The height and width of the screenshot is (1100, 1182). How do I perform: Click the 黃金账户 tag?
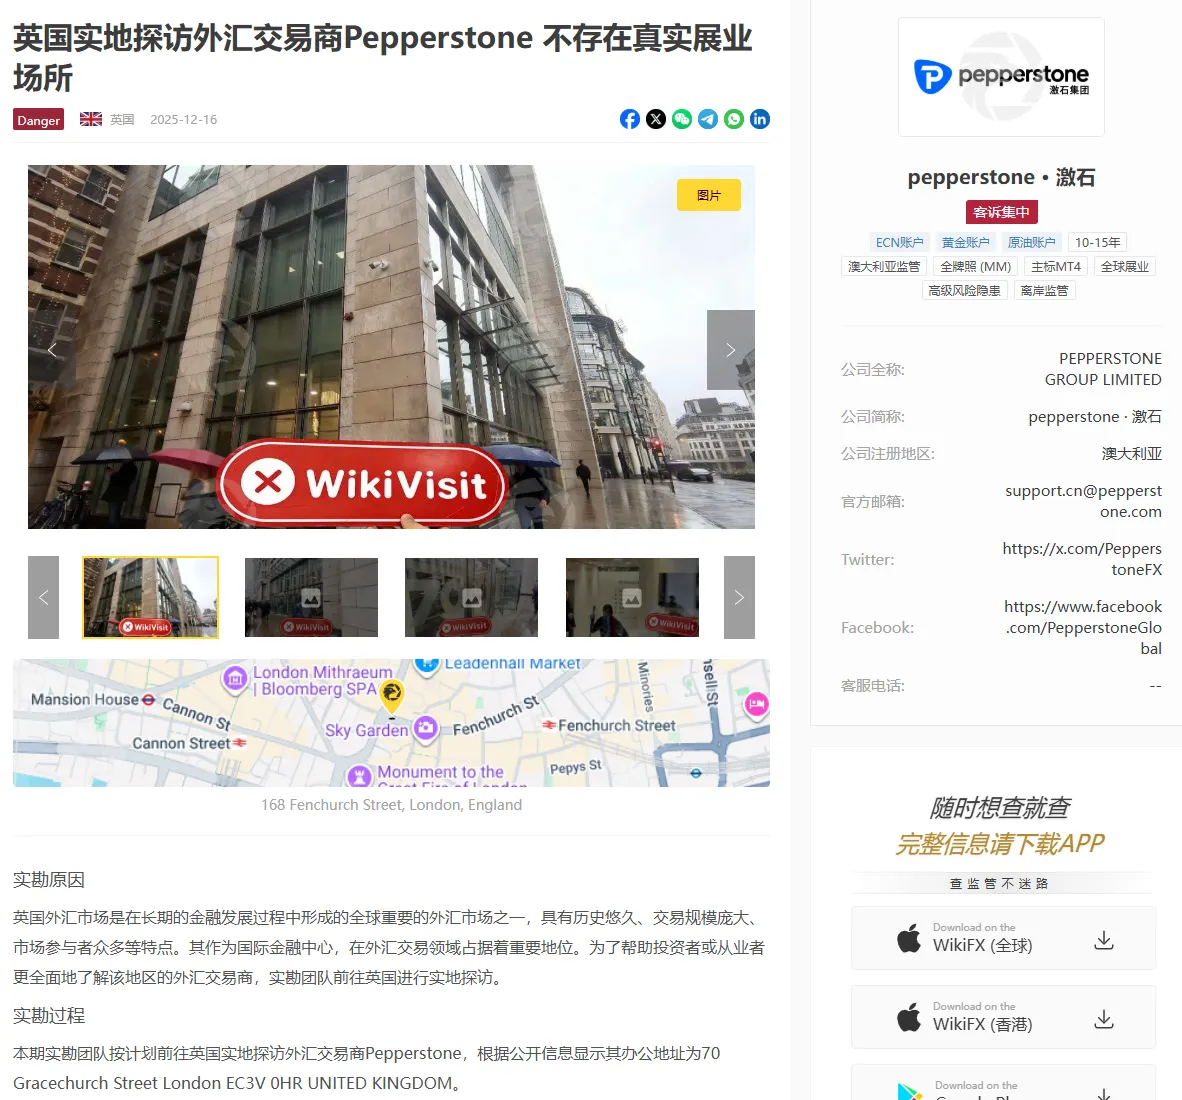(x=966, y=242)
